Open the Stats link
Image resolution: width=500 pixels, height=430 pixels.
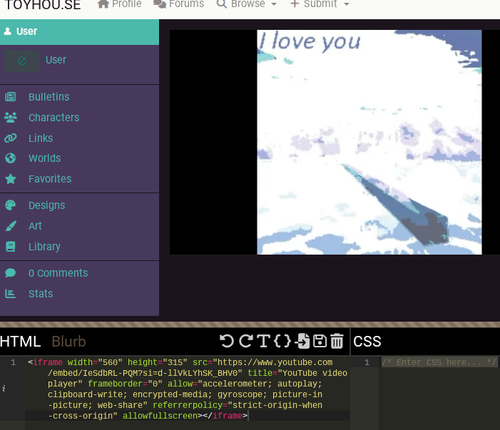coord(40,294)
